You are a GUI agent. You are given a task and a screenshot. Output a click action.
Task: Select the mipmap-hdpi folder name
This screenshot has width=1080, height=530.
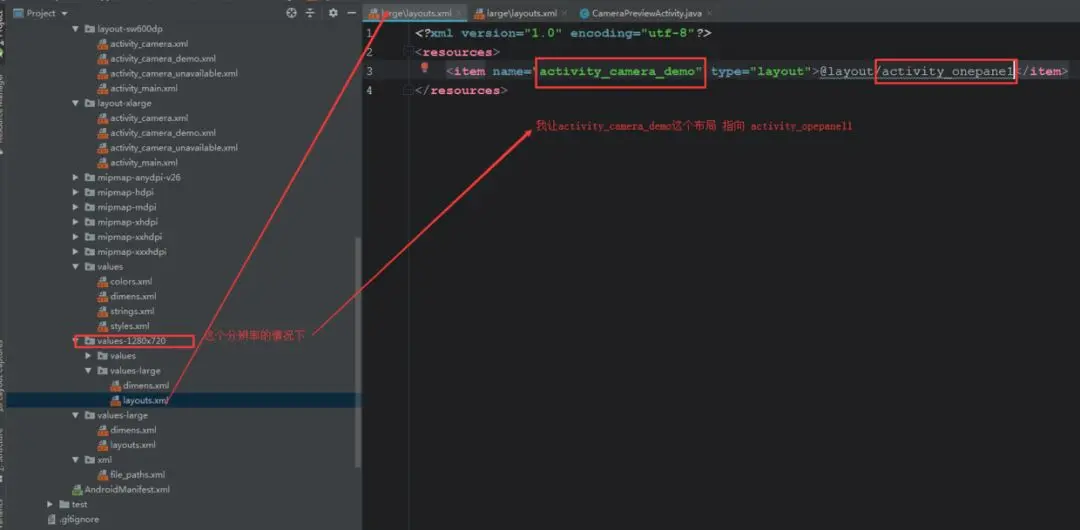(x=125, y=192)
